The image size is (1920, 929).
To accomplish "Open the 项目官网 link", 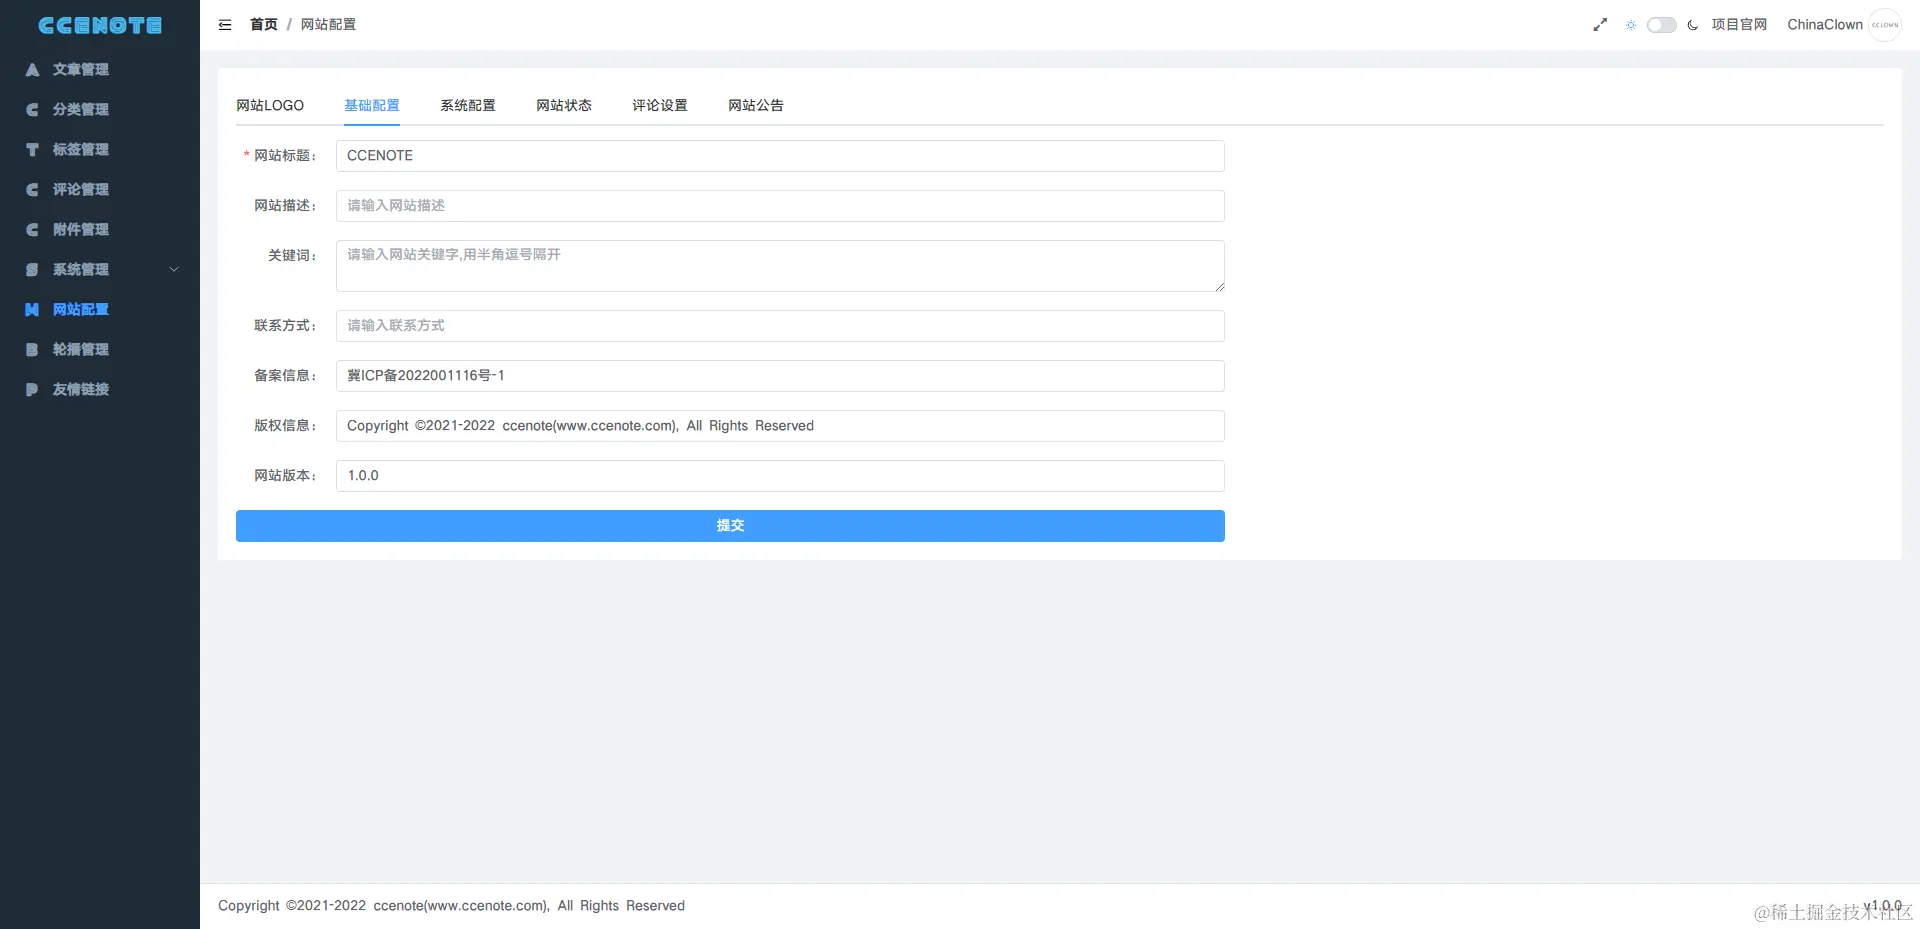I will coord(1739,25).
